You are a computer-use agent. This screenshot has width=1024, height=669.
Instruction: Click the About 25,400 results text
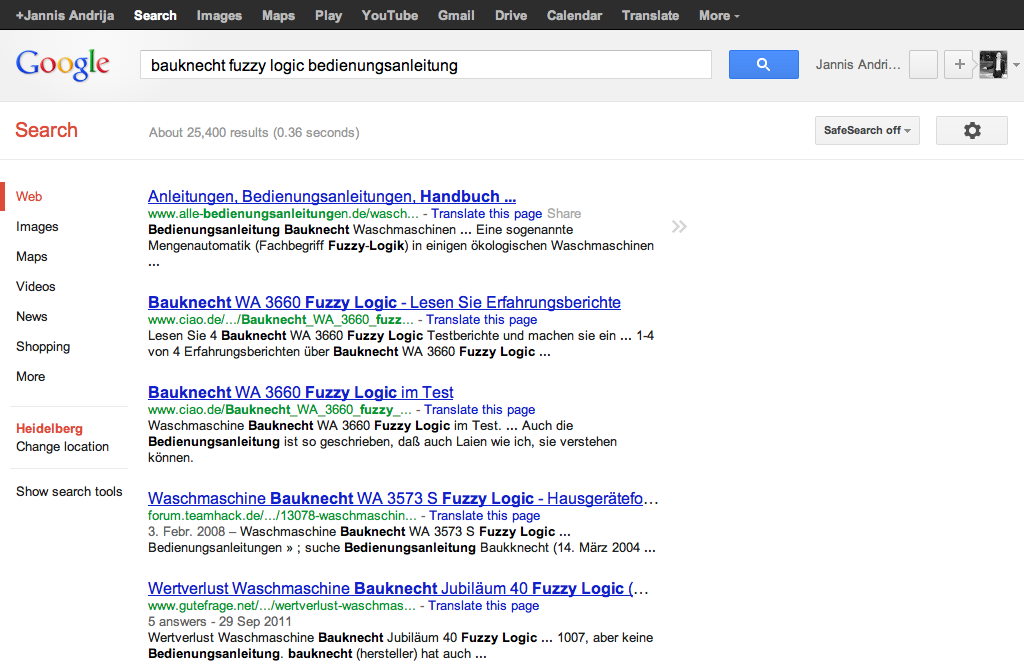[x=254, y=133]
